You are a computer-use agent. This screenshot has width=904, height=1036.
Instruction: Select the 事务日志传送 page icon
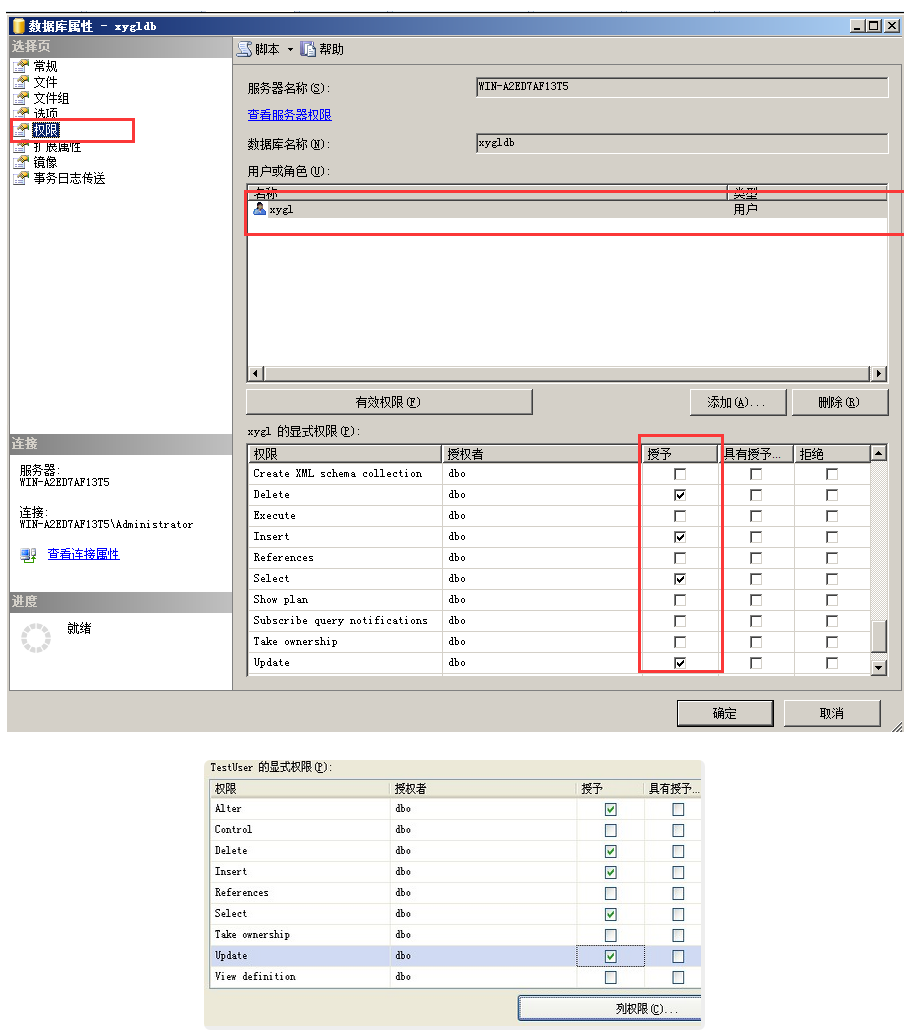click(x=20, y=178)
